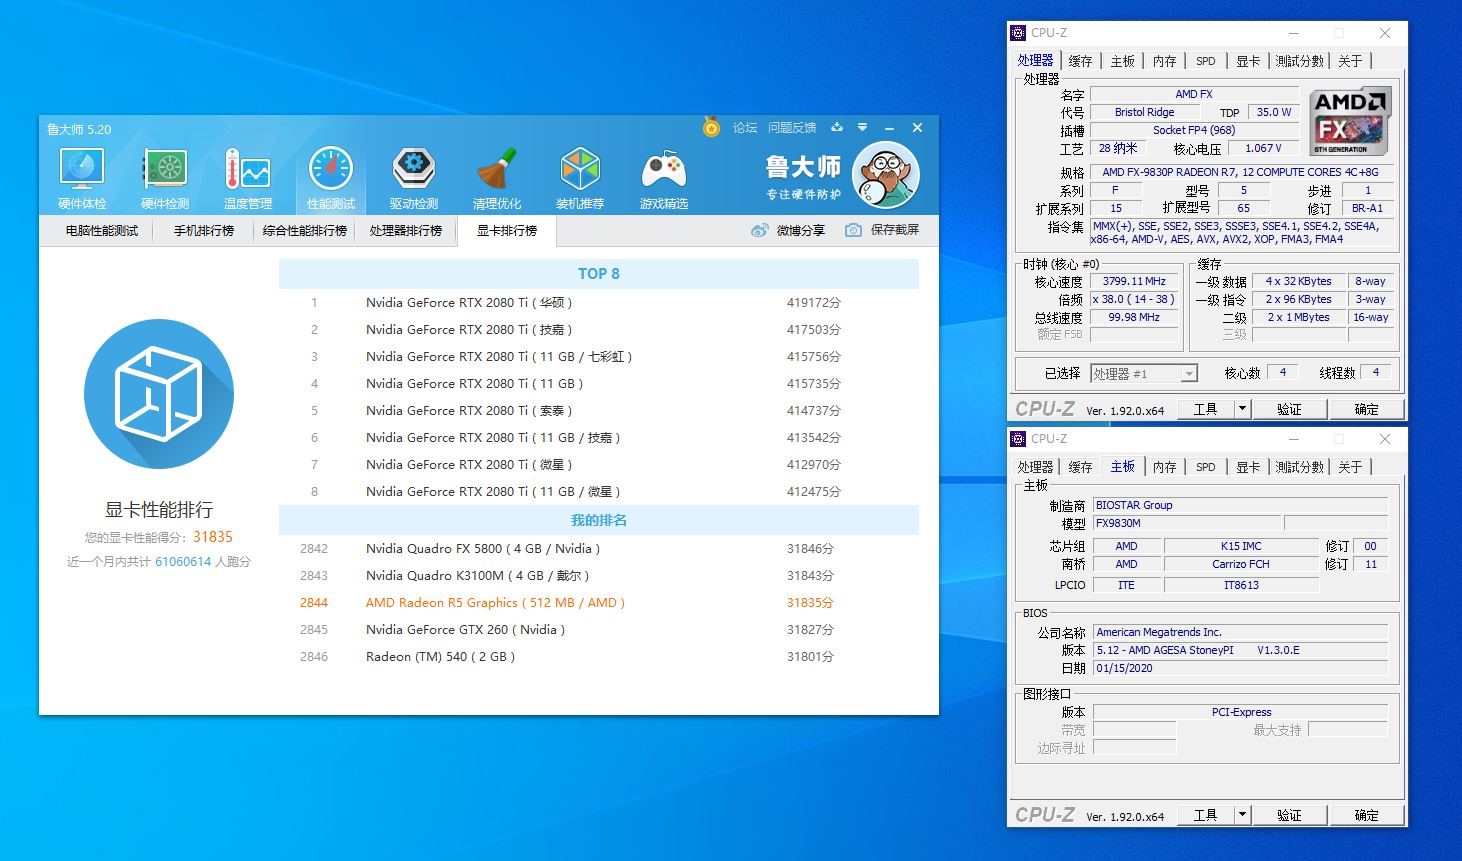Open the 问题反馈 feedback link
Screen dimensions: 1462x861
pyautogui.click(x=792, y=128)
